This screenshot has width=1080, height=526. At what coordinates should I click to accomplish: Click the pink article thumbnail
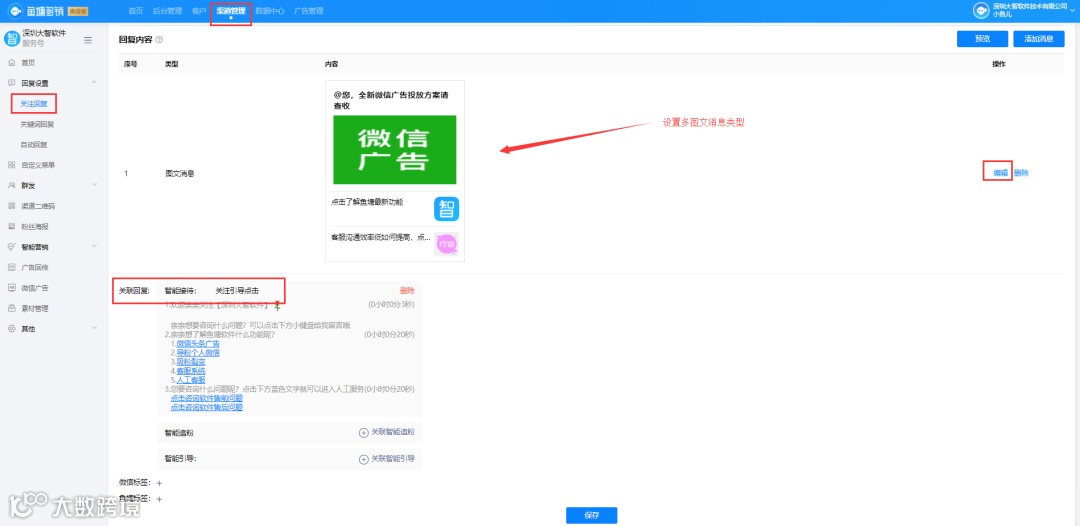click(x=446, y=244)
